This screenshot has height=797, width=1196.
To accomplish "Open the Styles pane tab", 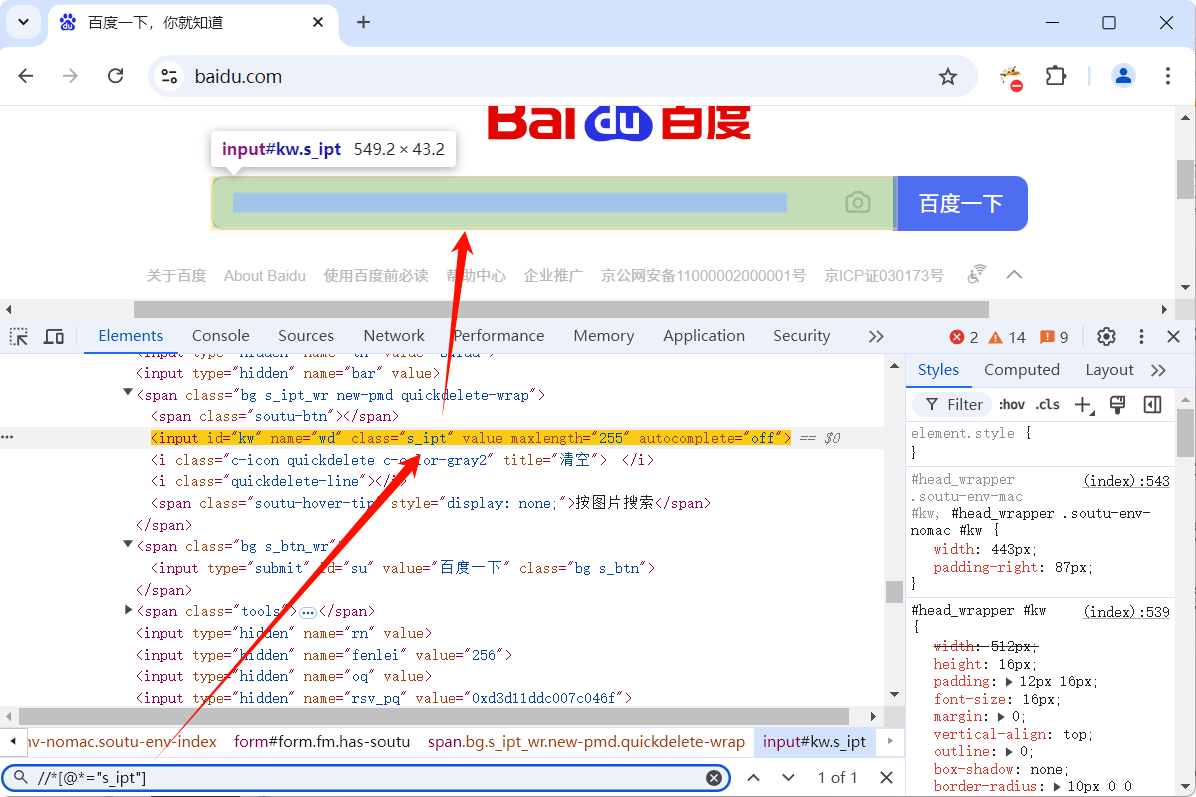I will 938,370.
